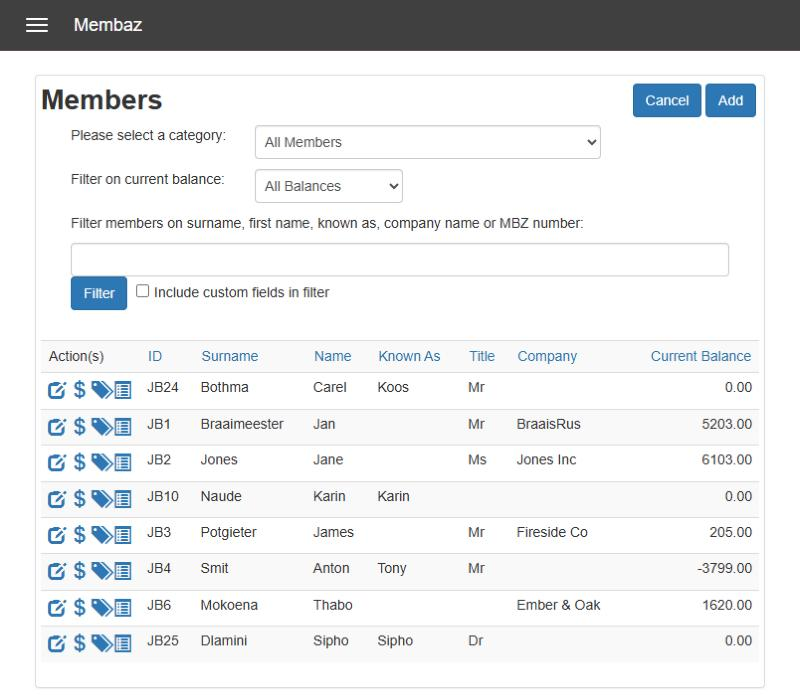Open the hamburger navigation menu
The height and width of the screenshot is (700, 800).
point(37,24)
